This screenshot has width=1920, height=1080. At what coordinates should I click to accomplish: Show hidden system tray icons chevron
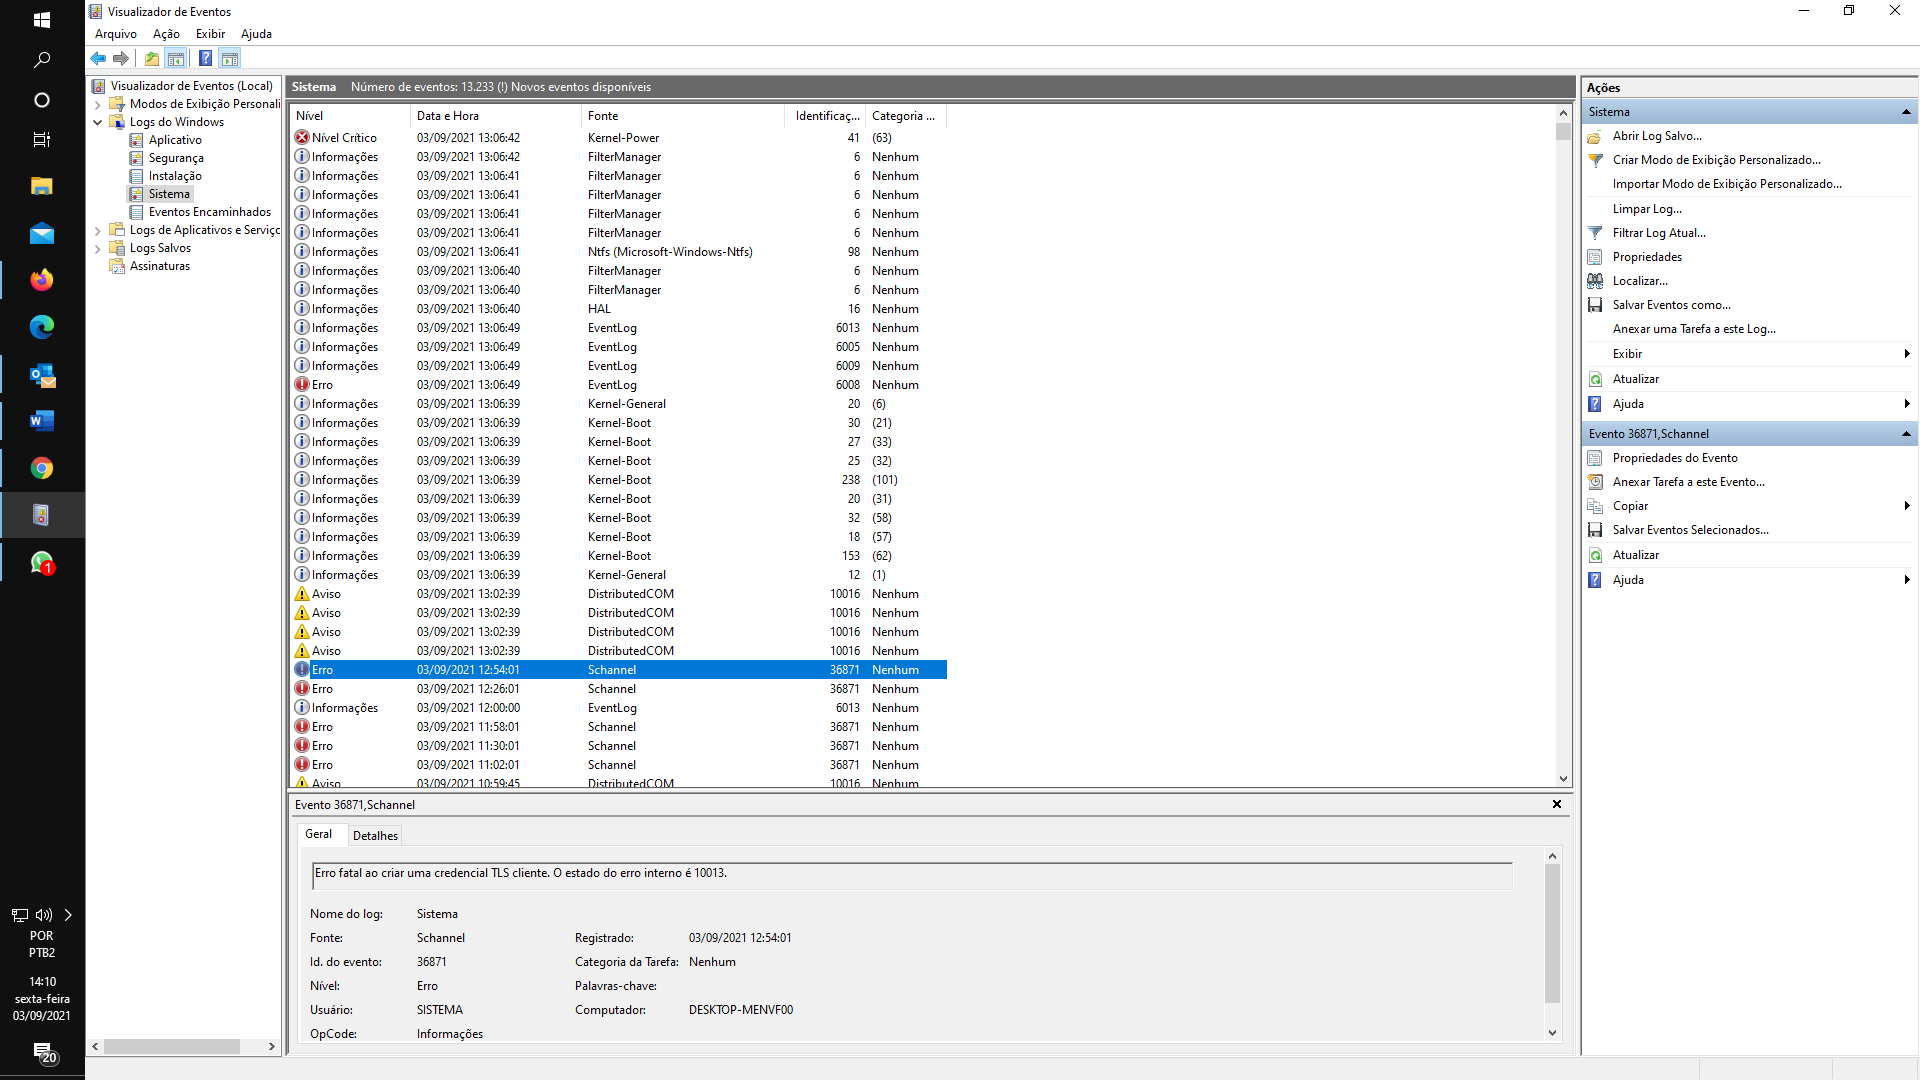click(68, 915)
